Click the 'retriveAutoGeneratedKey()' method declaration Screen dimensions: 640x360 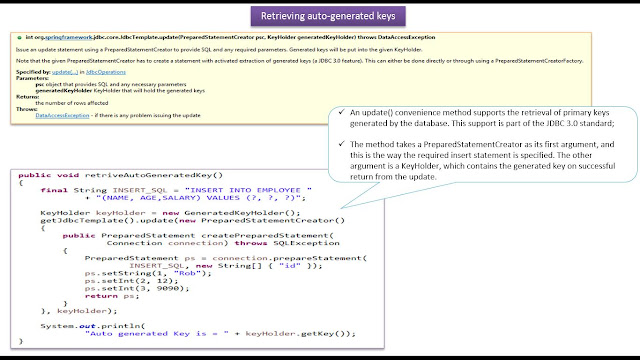(120, 175)
